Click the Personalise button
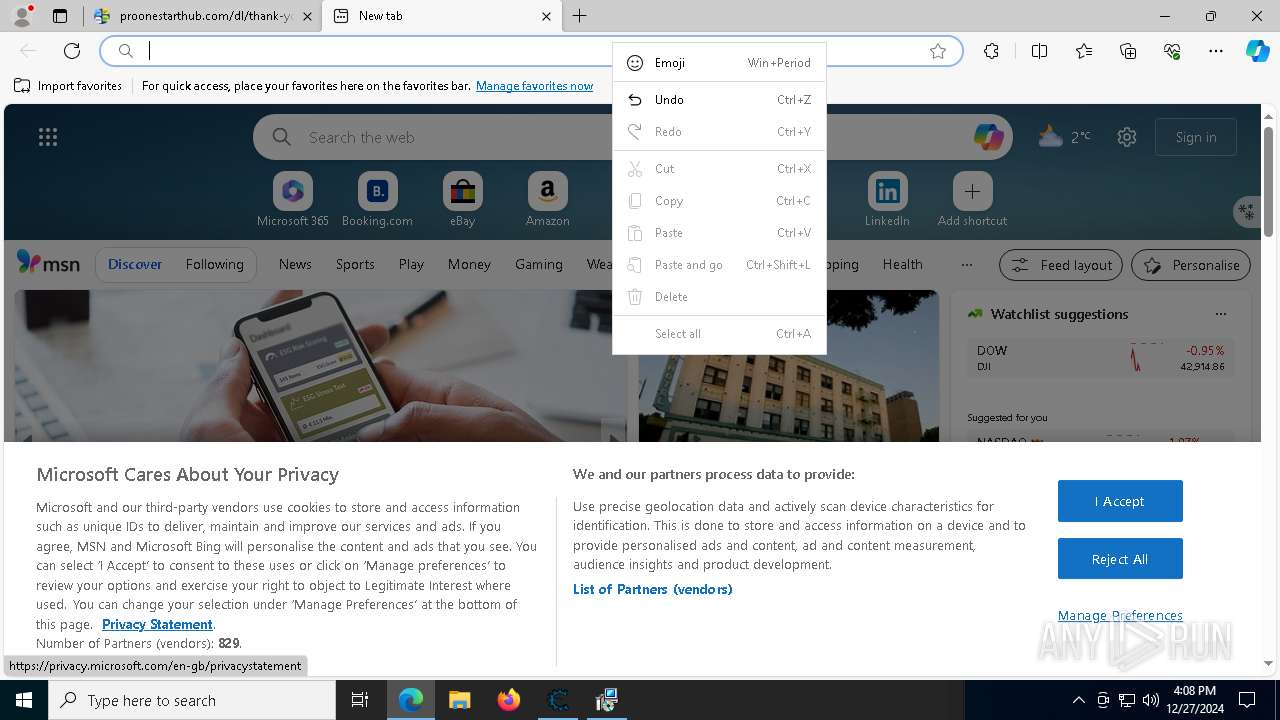The height and width of the screenshot is (720, 1280). (x=1191, y=265)
